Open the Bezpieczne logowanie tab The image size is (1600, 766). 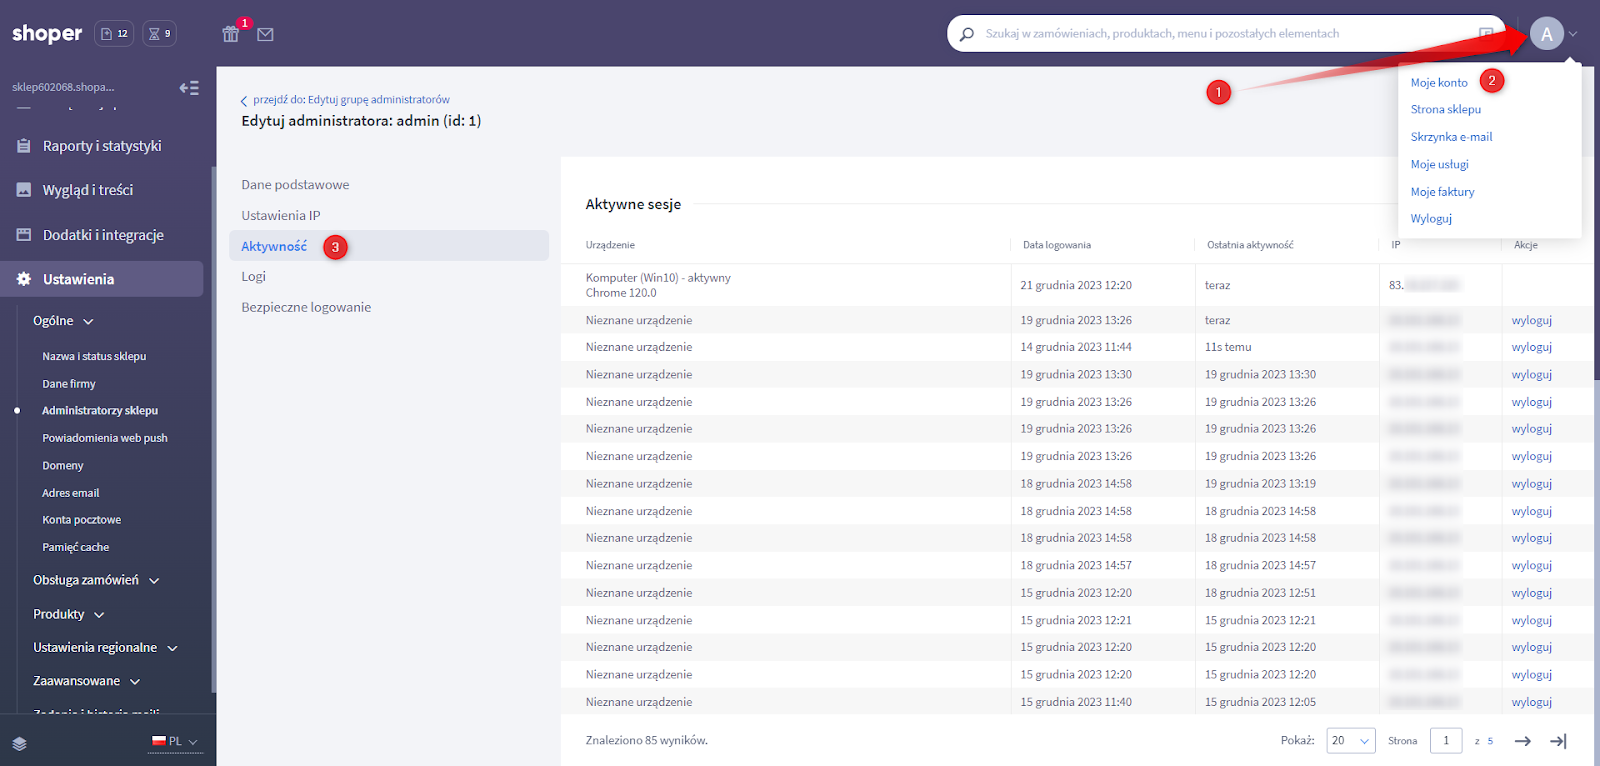coord(306,308)
